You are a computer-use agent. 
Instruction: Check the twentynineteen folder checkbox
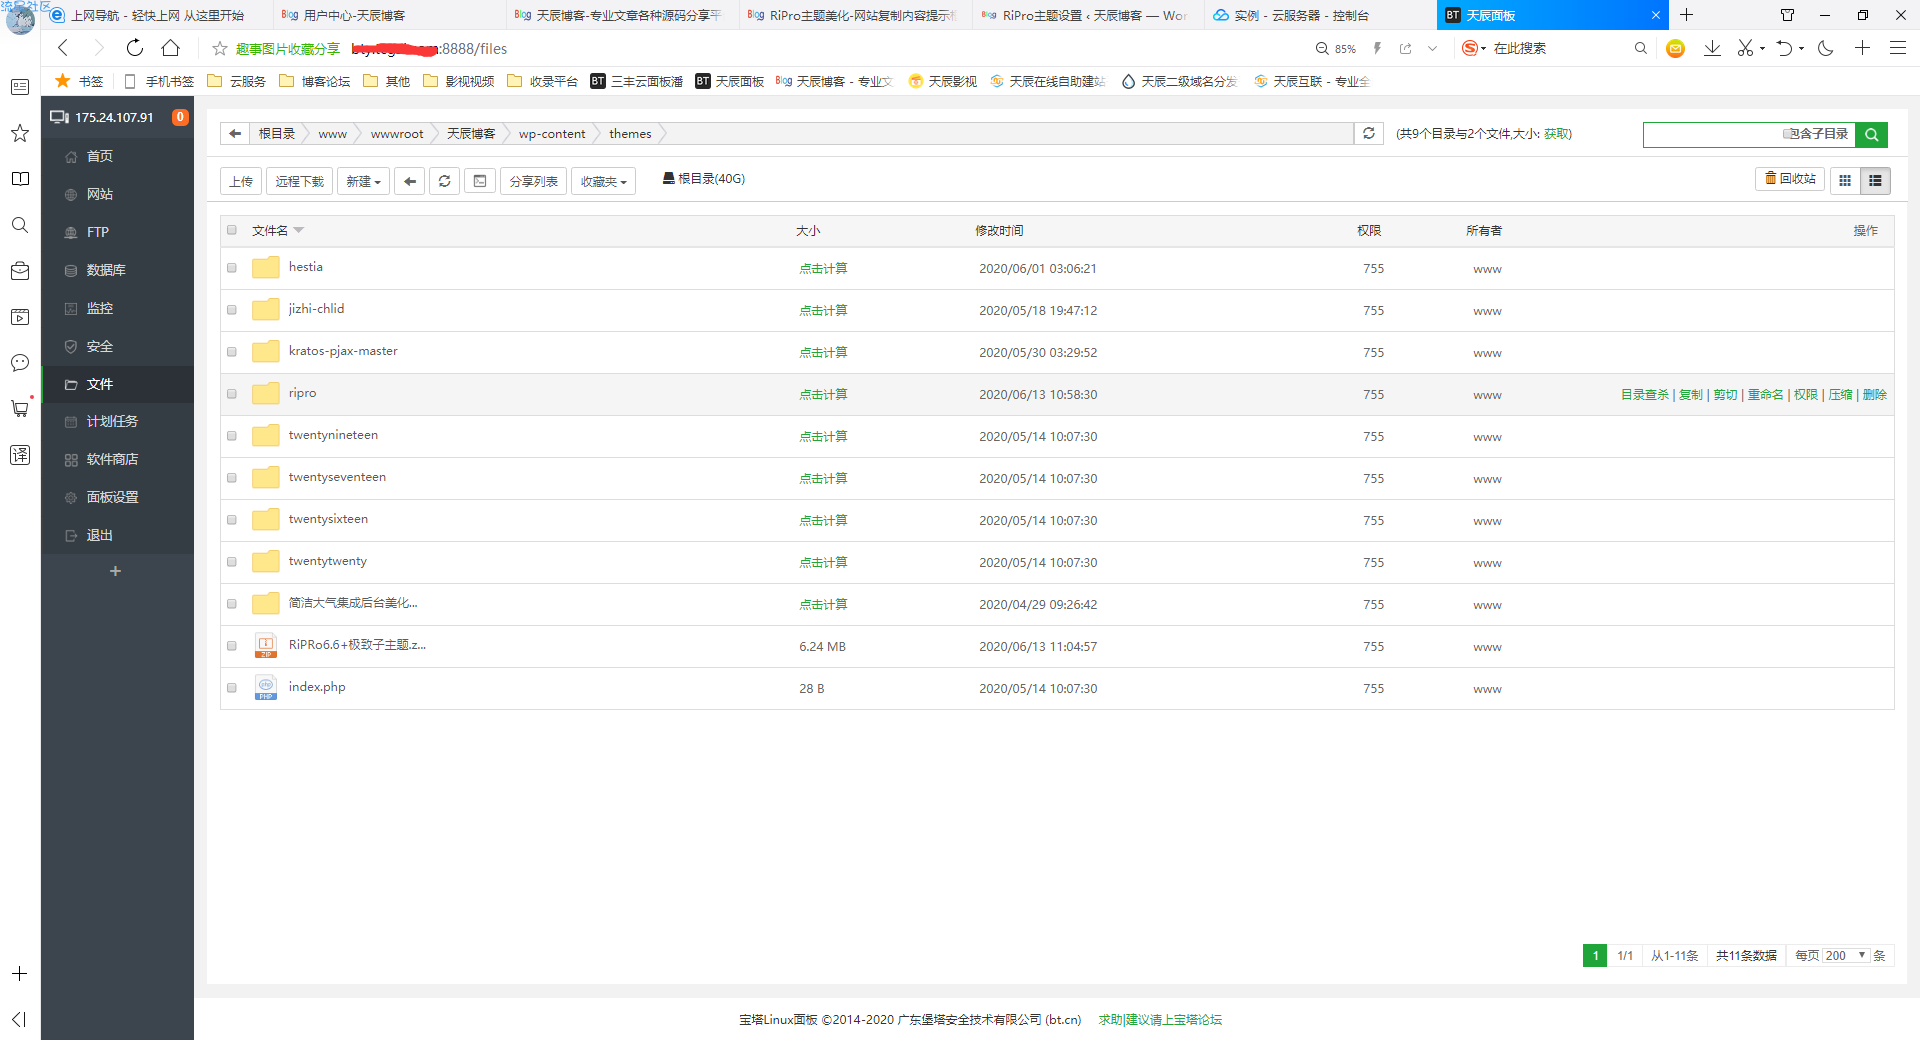[x=232, y=436]
